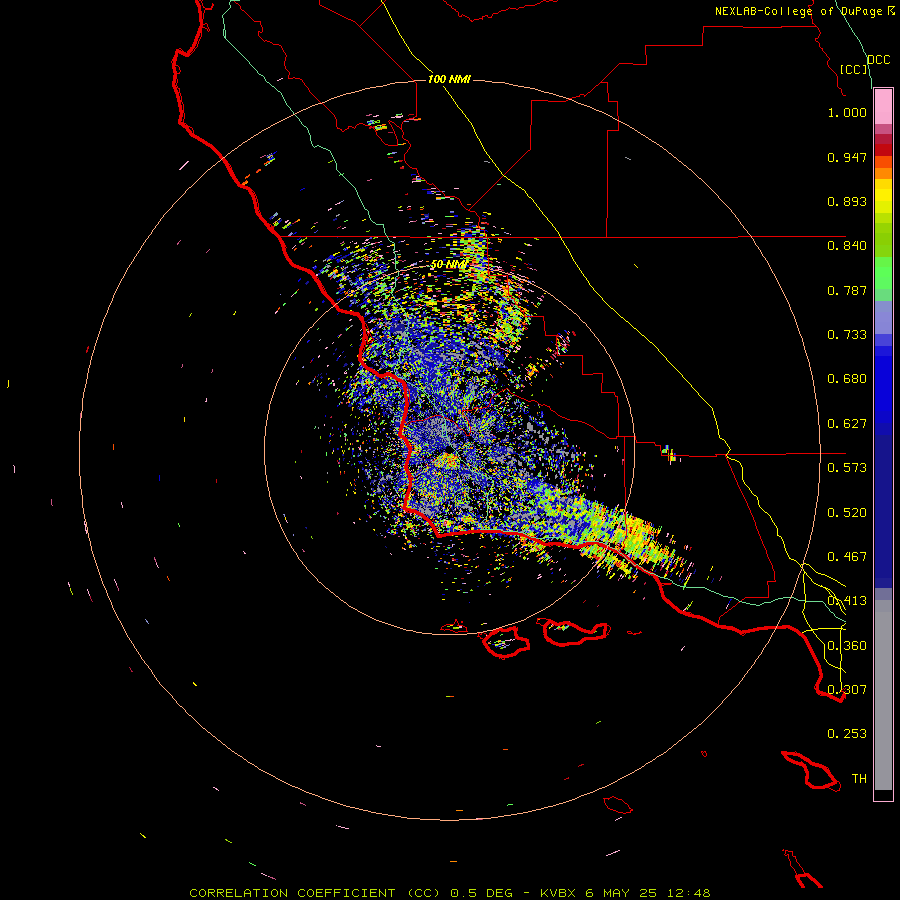This screenshot has width=900, height=900.
Task: Click the 0.467 scale value
Action: tap(847, 557)
